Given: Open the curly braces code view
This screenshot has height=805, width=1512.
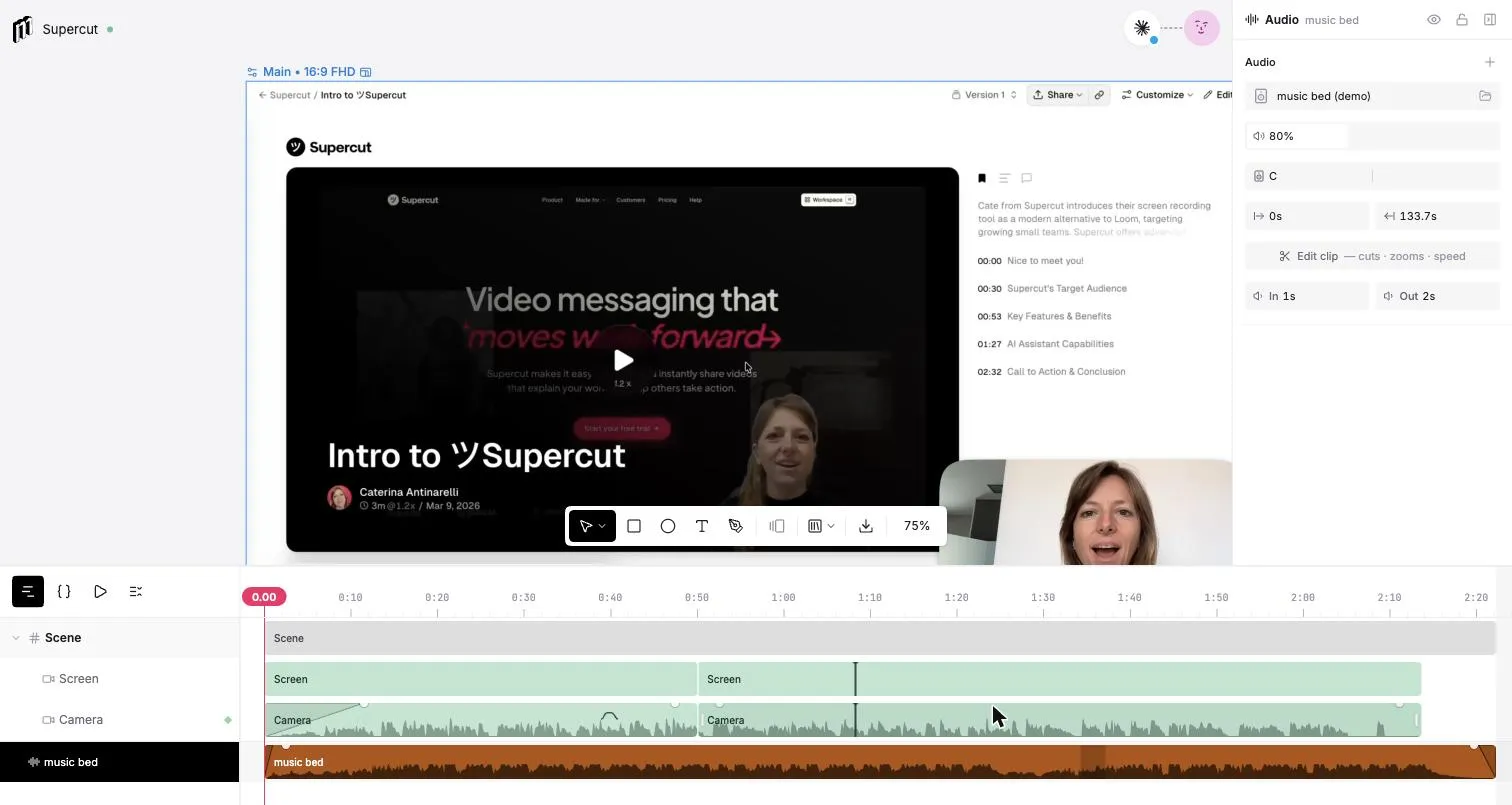Looking at the screenshot, I should [x=64, y=592].
